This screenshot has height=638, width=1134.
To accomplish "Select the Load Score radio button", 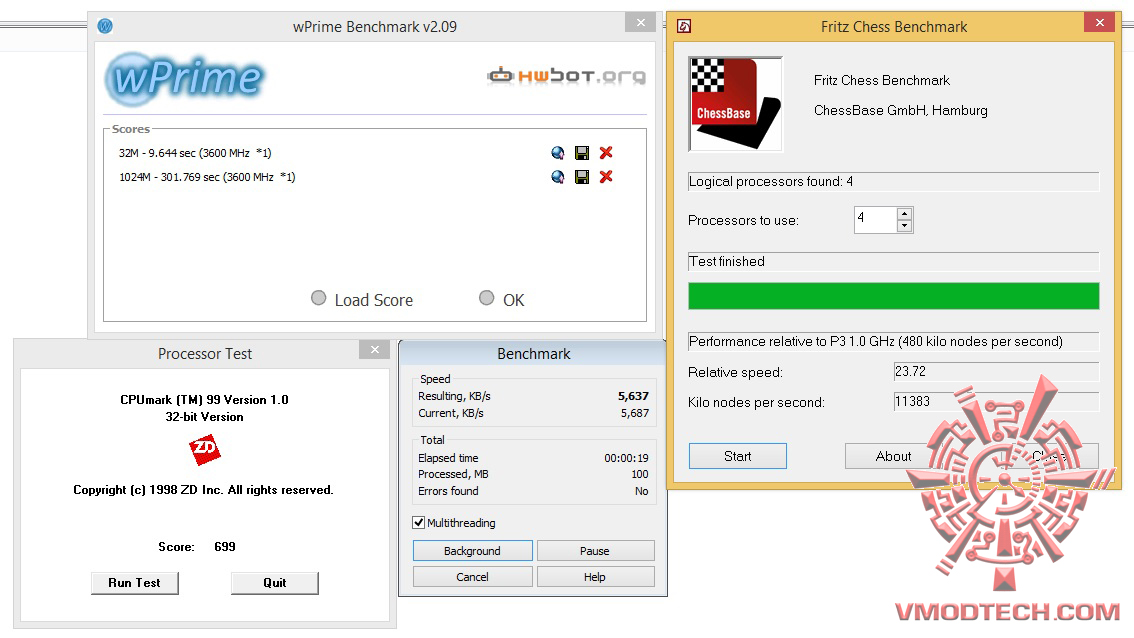I will 318,298.
